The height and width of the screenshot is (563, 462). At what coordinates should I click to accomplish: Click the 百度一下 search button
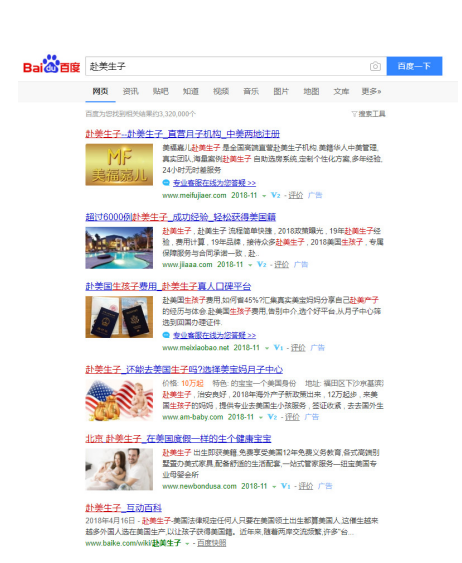click(x=414, y=66)
